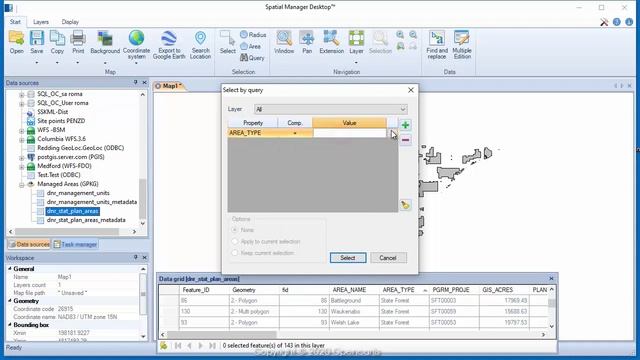The width and height of the screenshot is (640, 360).
Task: Add query condition with green plus
Action: [405, 125]
